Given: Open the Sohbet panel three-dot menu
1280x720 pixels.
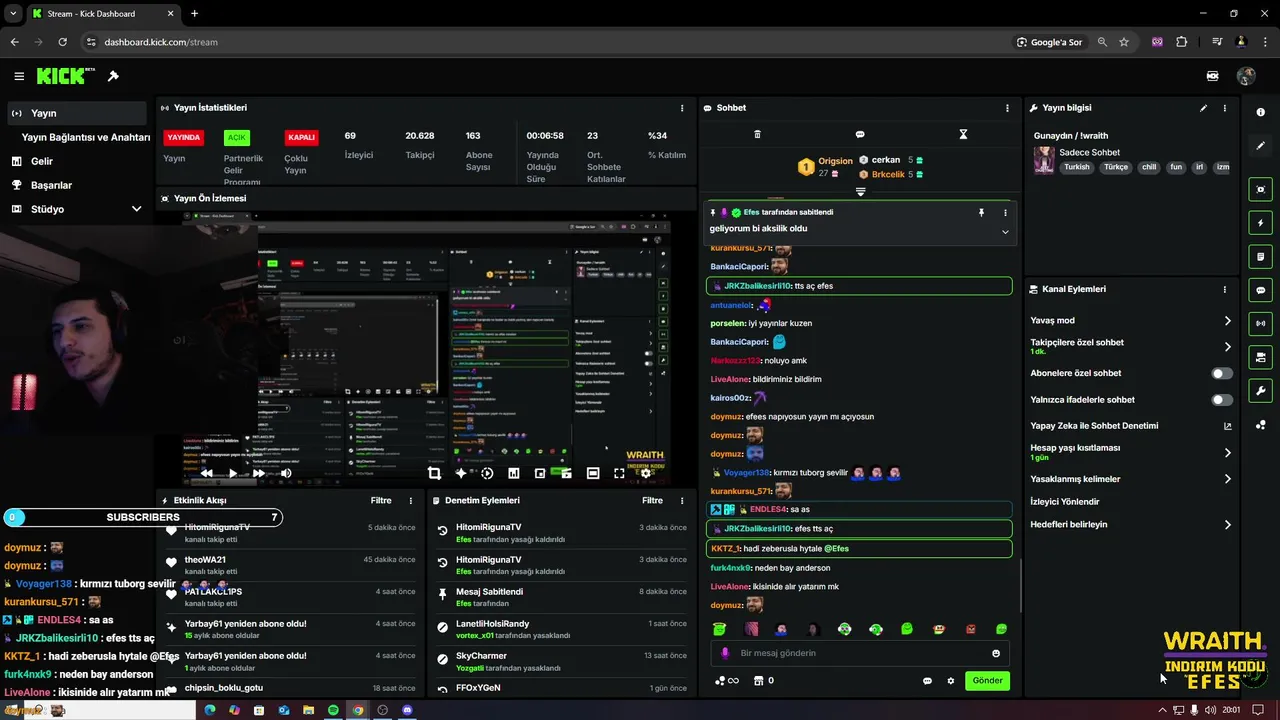Looking at the screenshot, I should coord(1007,108).
